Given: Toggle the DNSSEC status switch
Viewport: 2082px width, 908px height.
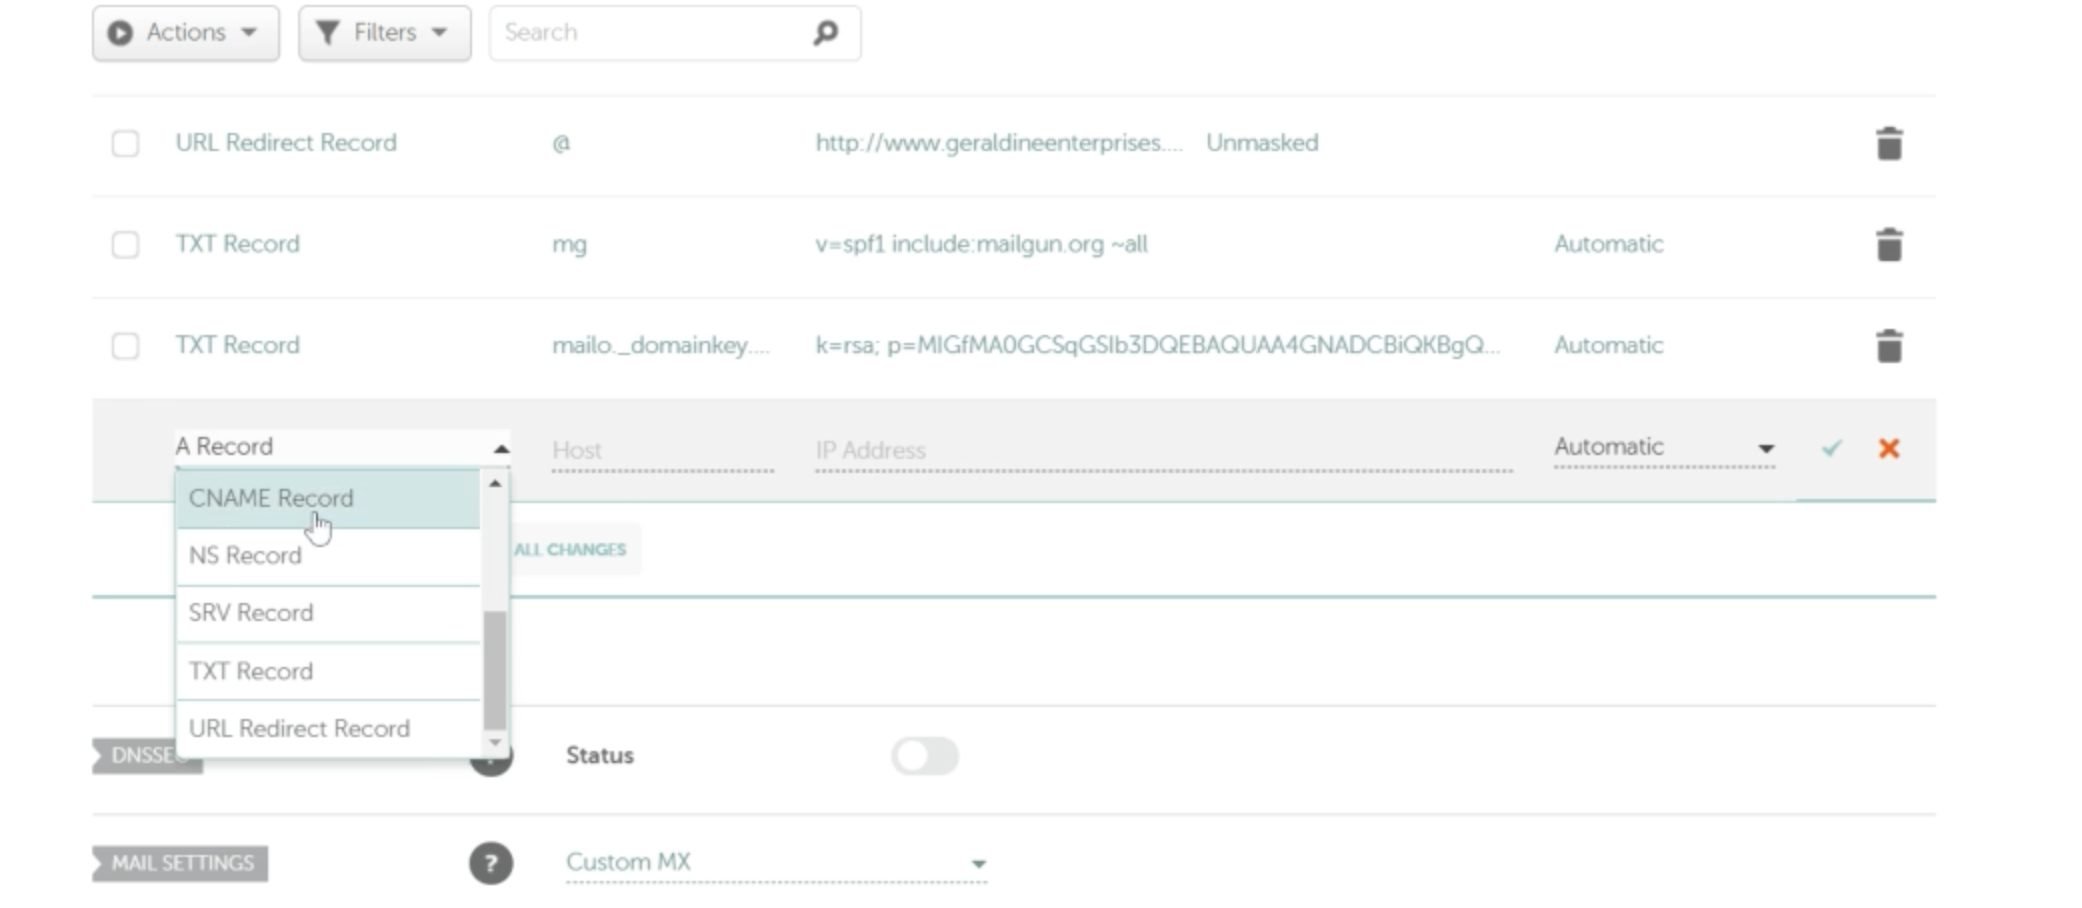Looking at the screenshot, I should pyautogui.click(x=924, y=755).
